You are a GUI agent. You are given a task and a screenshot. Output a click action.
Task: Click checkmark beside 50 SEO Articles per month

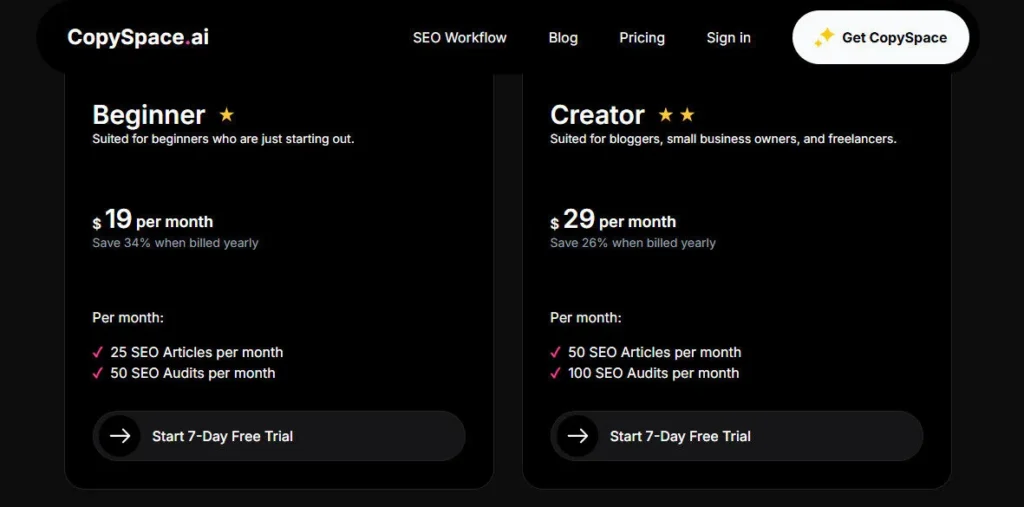(556, 352)
